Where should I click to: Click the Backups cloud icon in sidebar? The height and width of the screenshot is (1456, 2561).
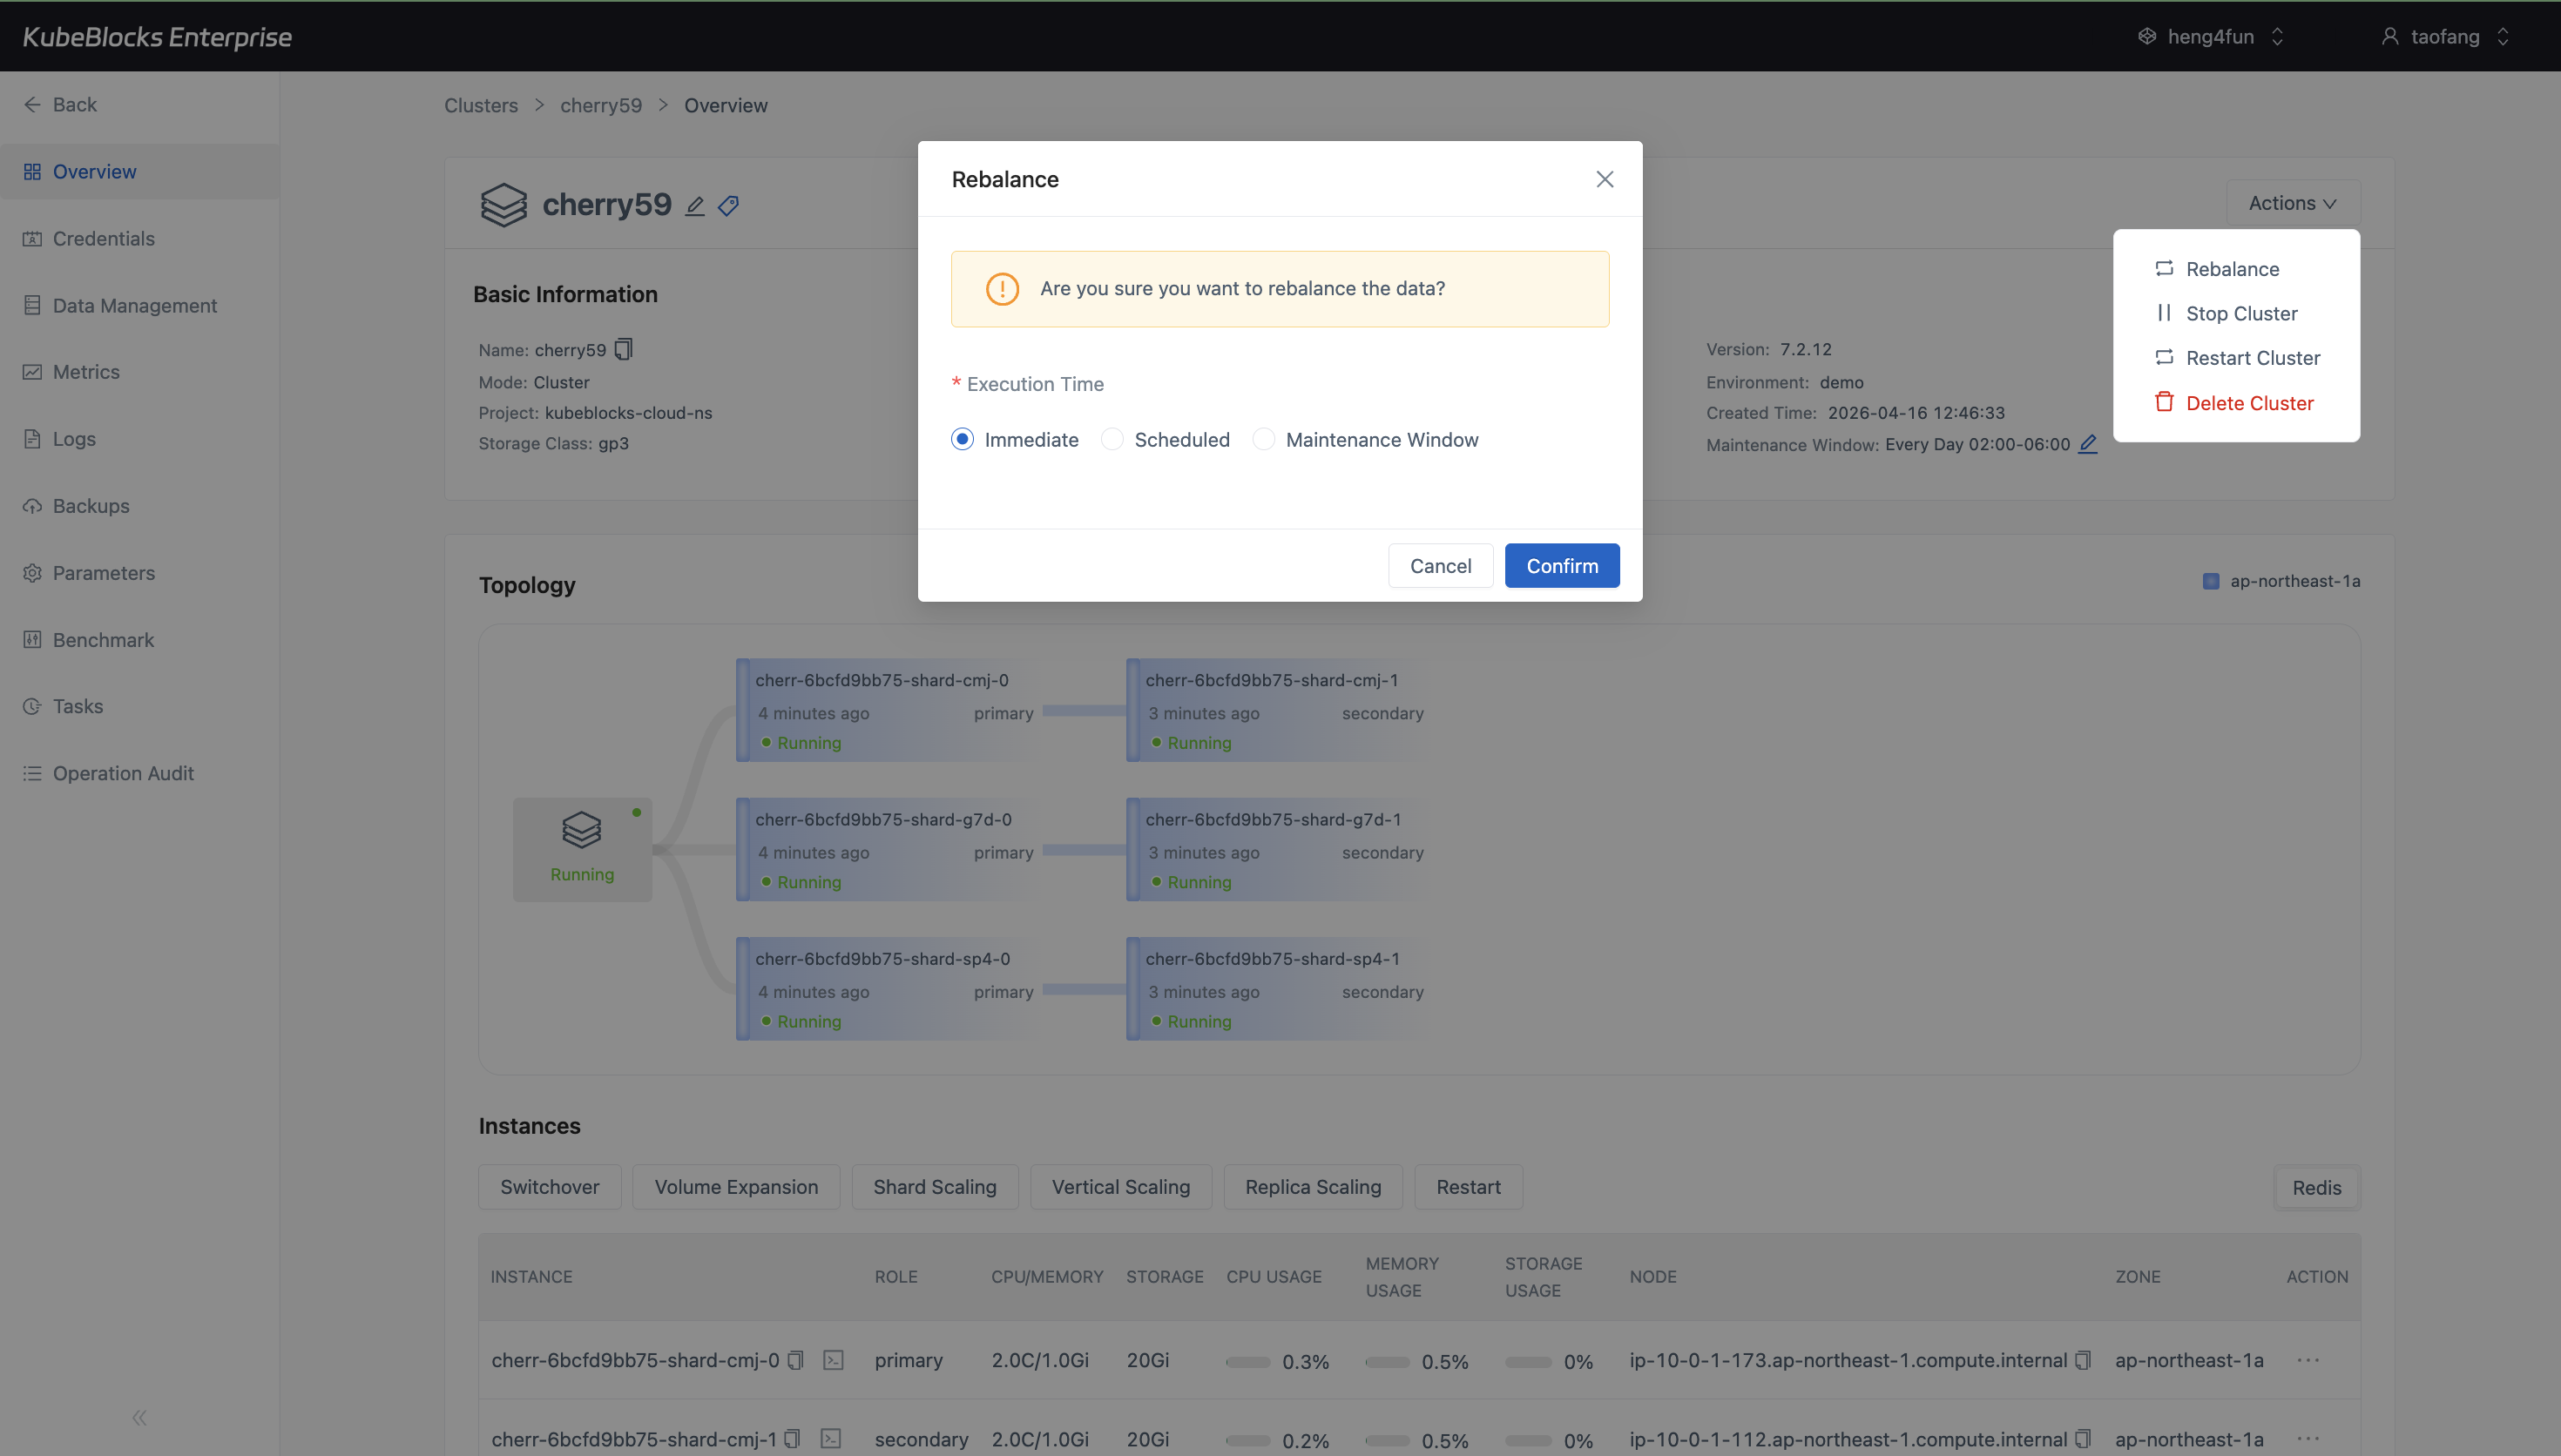(x=33, y=506)
